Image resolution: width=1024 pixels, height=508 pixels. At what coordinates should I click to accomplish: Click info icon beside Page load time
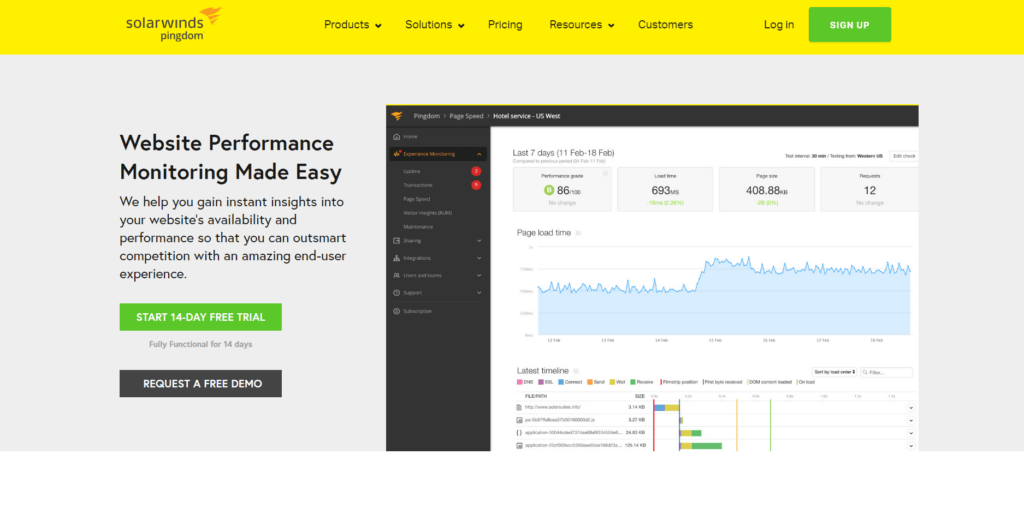point(579,232)
